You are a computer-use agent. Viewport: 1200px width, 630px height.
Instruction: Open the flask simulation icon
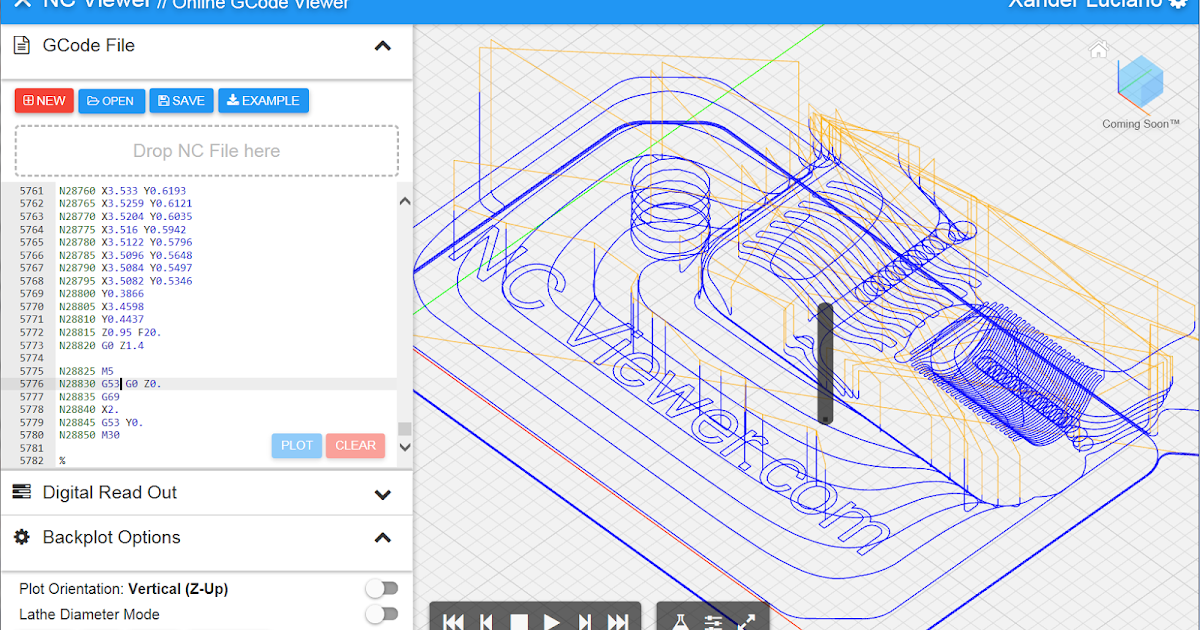pyautogui.click(x=680, y=621)
